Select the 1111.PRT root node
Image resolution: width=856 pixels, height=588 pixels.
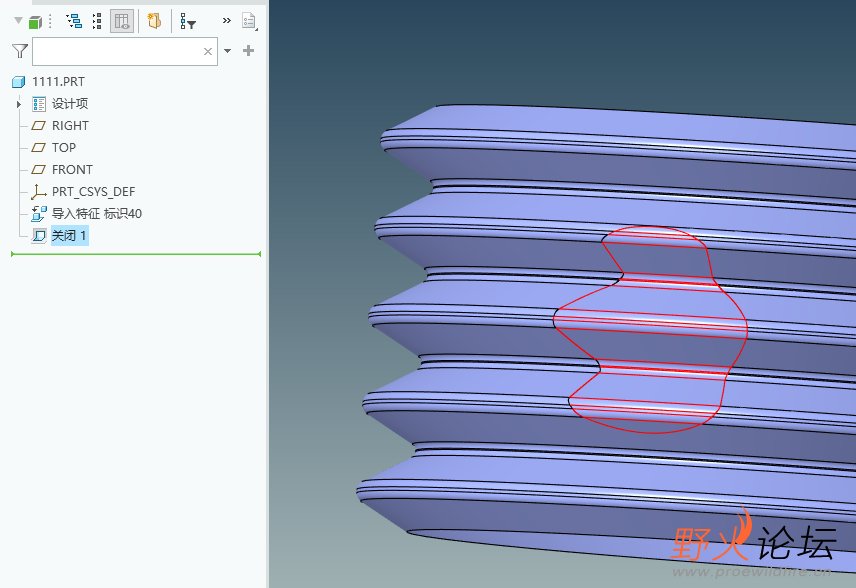(x=58, y=82)
